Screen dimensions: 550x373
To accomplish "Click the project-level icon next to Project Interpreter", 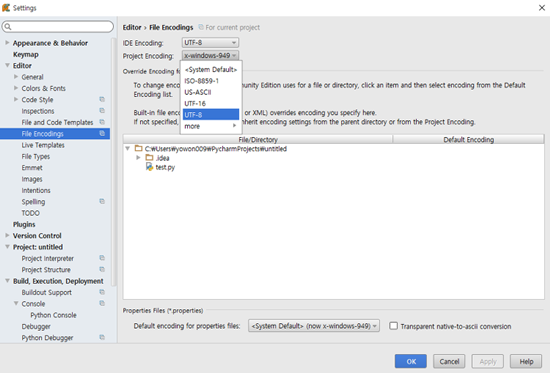I will 102,258.
